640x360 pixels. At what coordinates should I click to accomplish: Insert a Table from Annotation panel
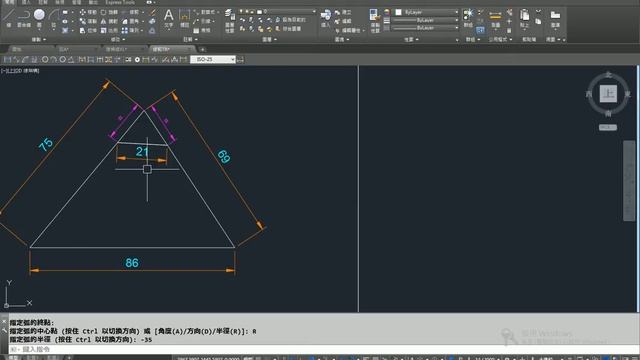(x=202, y=30)
